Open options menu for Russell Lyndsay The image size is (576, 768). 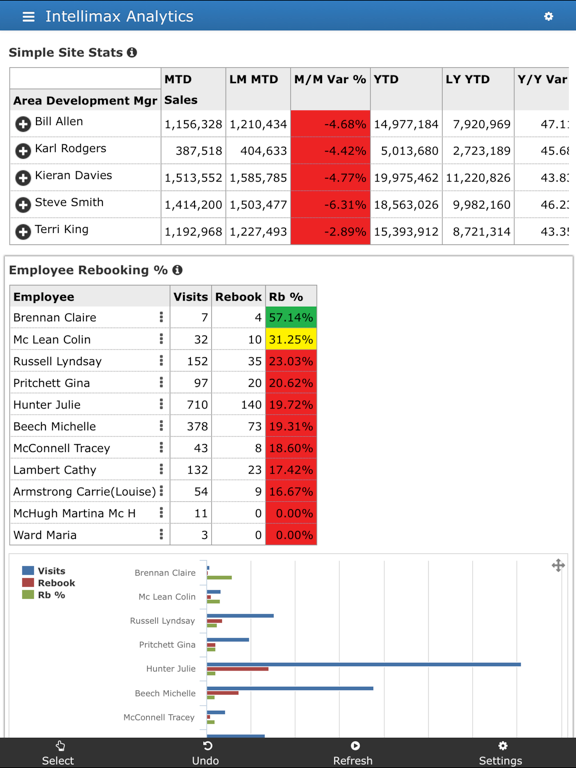click(161, 360)
